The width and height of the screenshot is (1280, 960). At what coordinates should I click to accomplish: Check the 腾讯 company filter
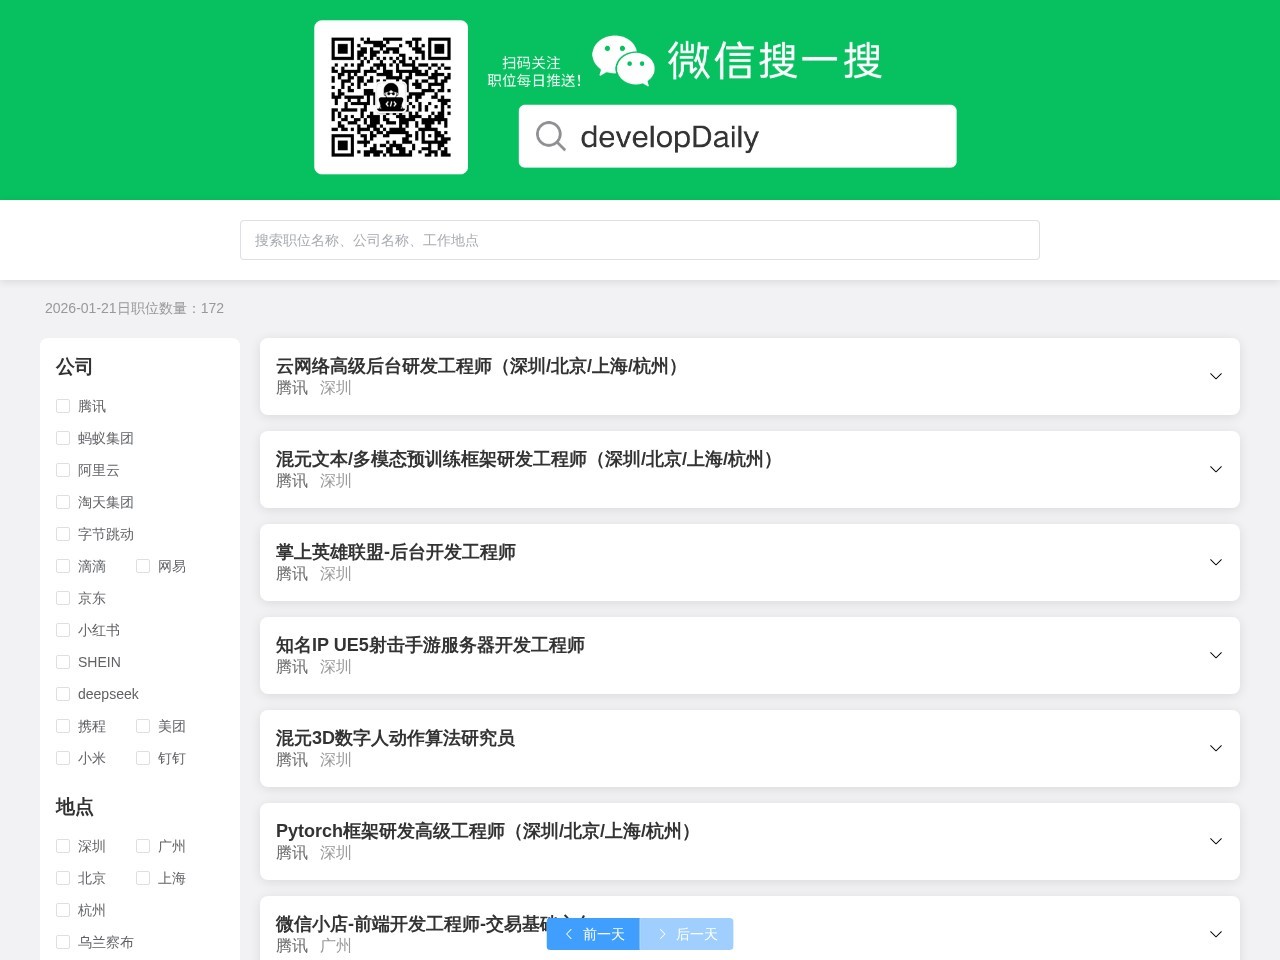click(x=63, y=406)
